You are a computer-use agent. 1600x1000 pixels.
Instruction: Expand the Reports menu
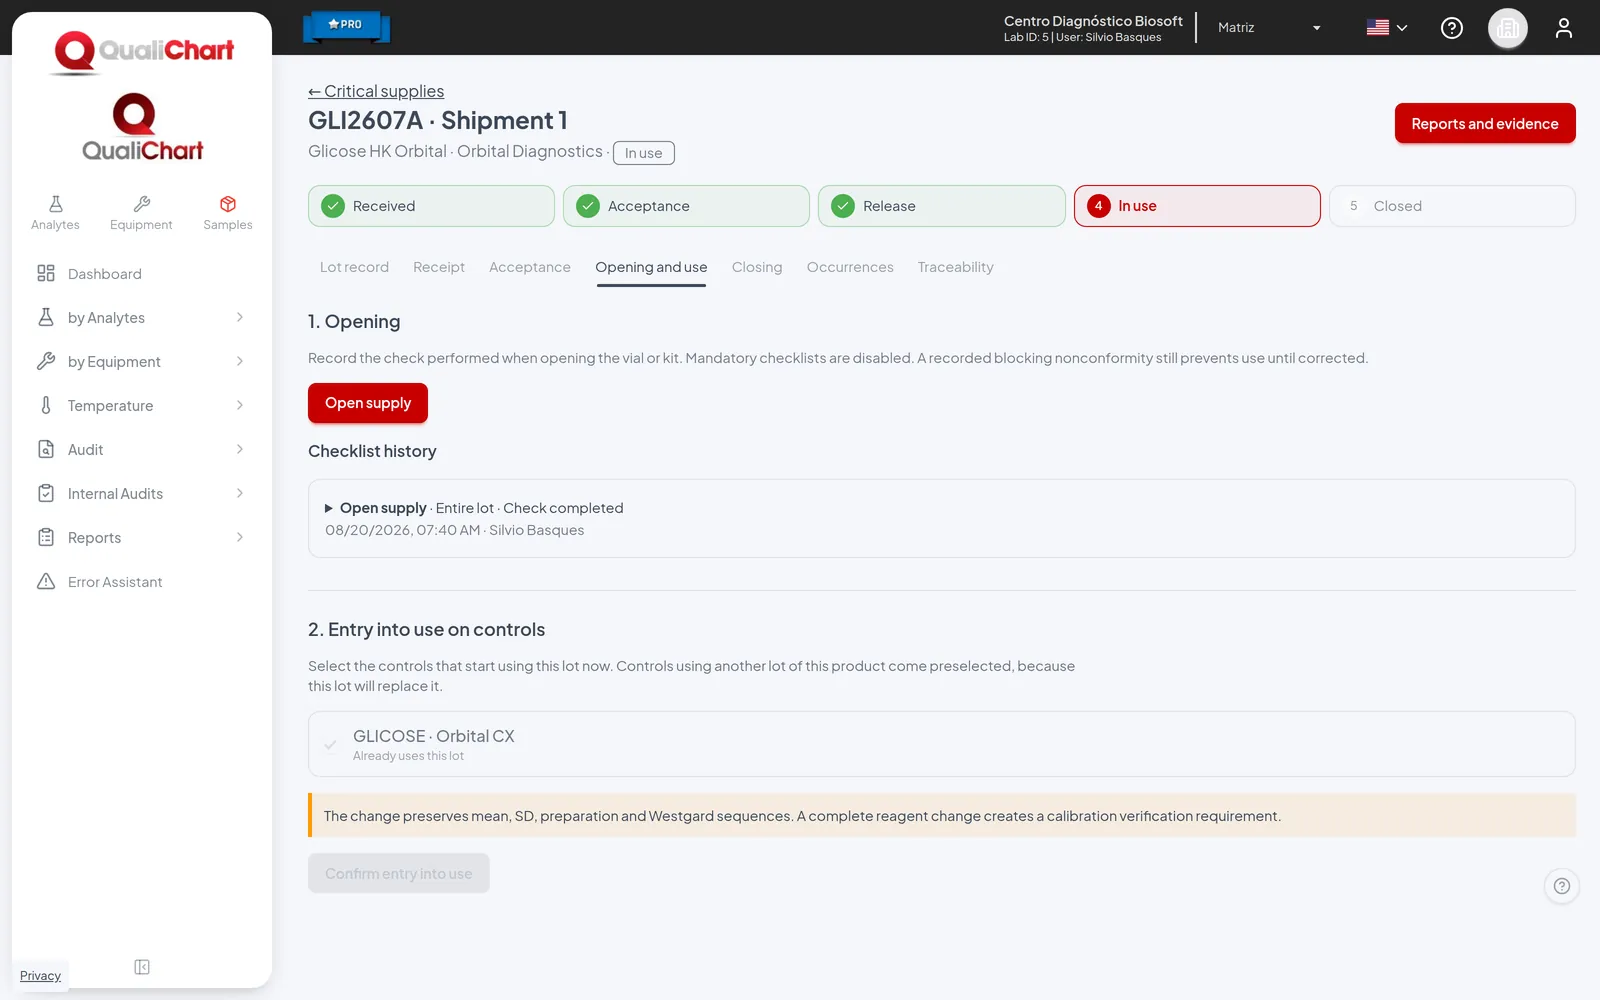tap(141, 538)
